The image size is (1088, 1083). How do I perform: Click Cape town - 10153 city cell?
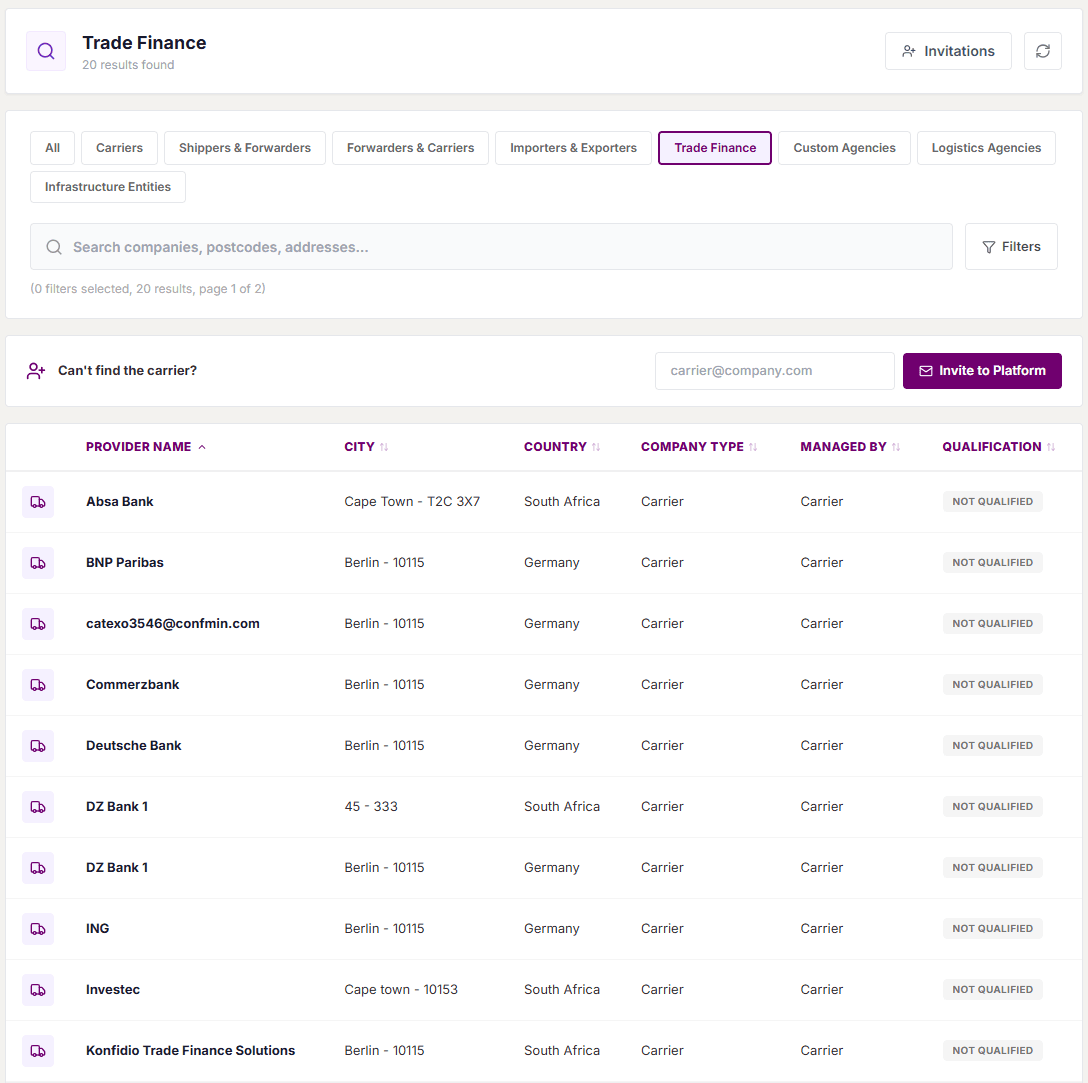pos(401,990)
